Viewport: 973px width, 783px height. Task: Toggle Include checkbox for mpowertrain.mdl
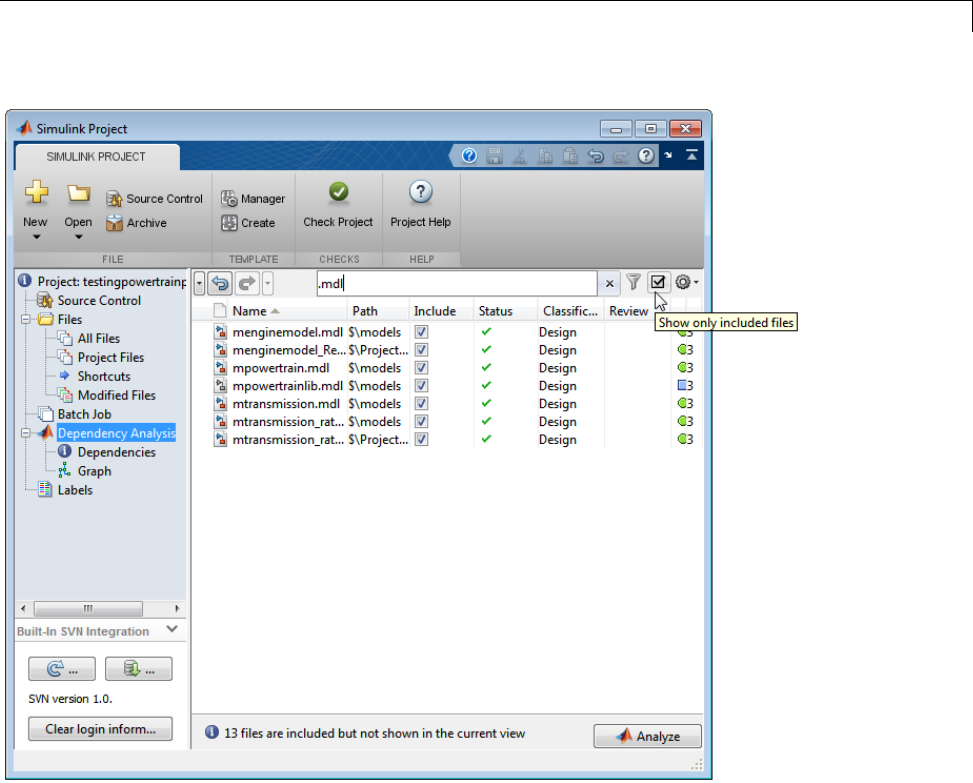(x=421, y=368)
